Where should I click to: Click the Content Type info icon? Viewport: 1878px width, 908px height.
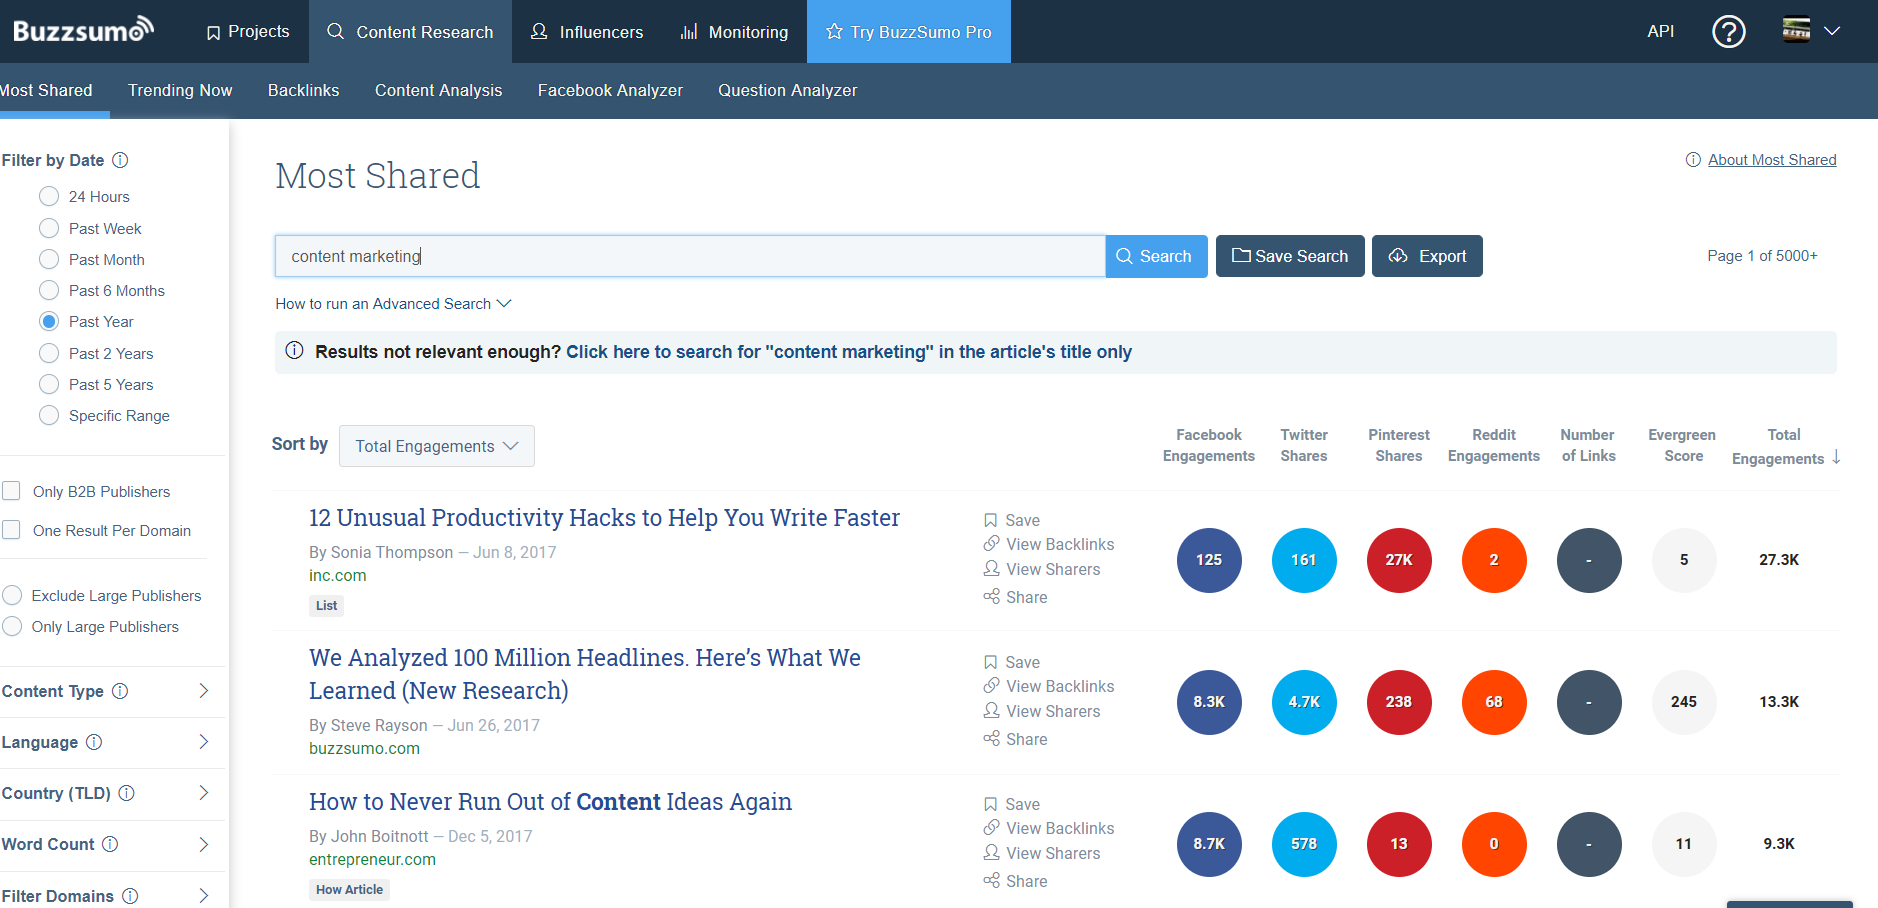[120, 691]
